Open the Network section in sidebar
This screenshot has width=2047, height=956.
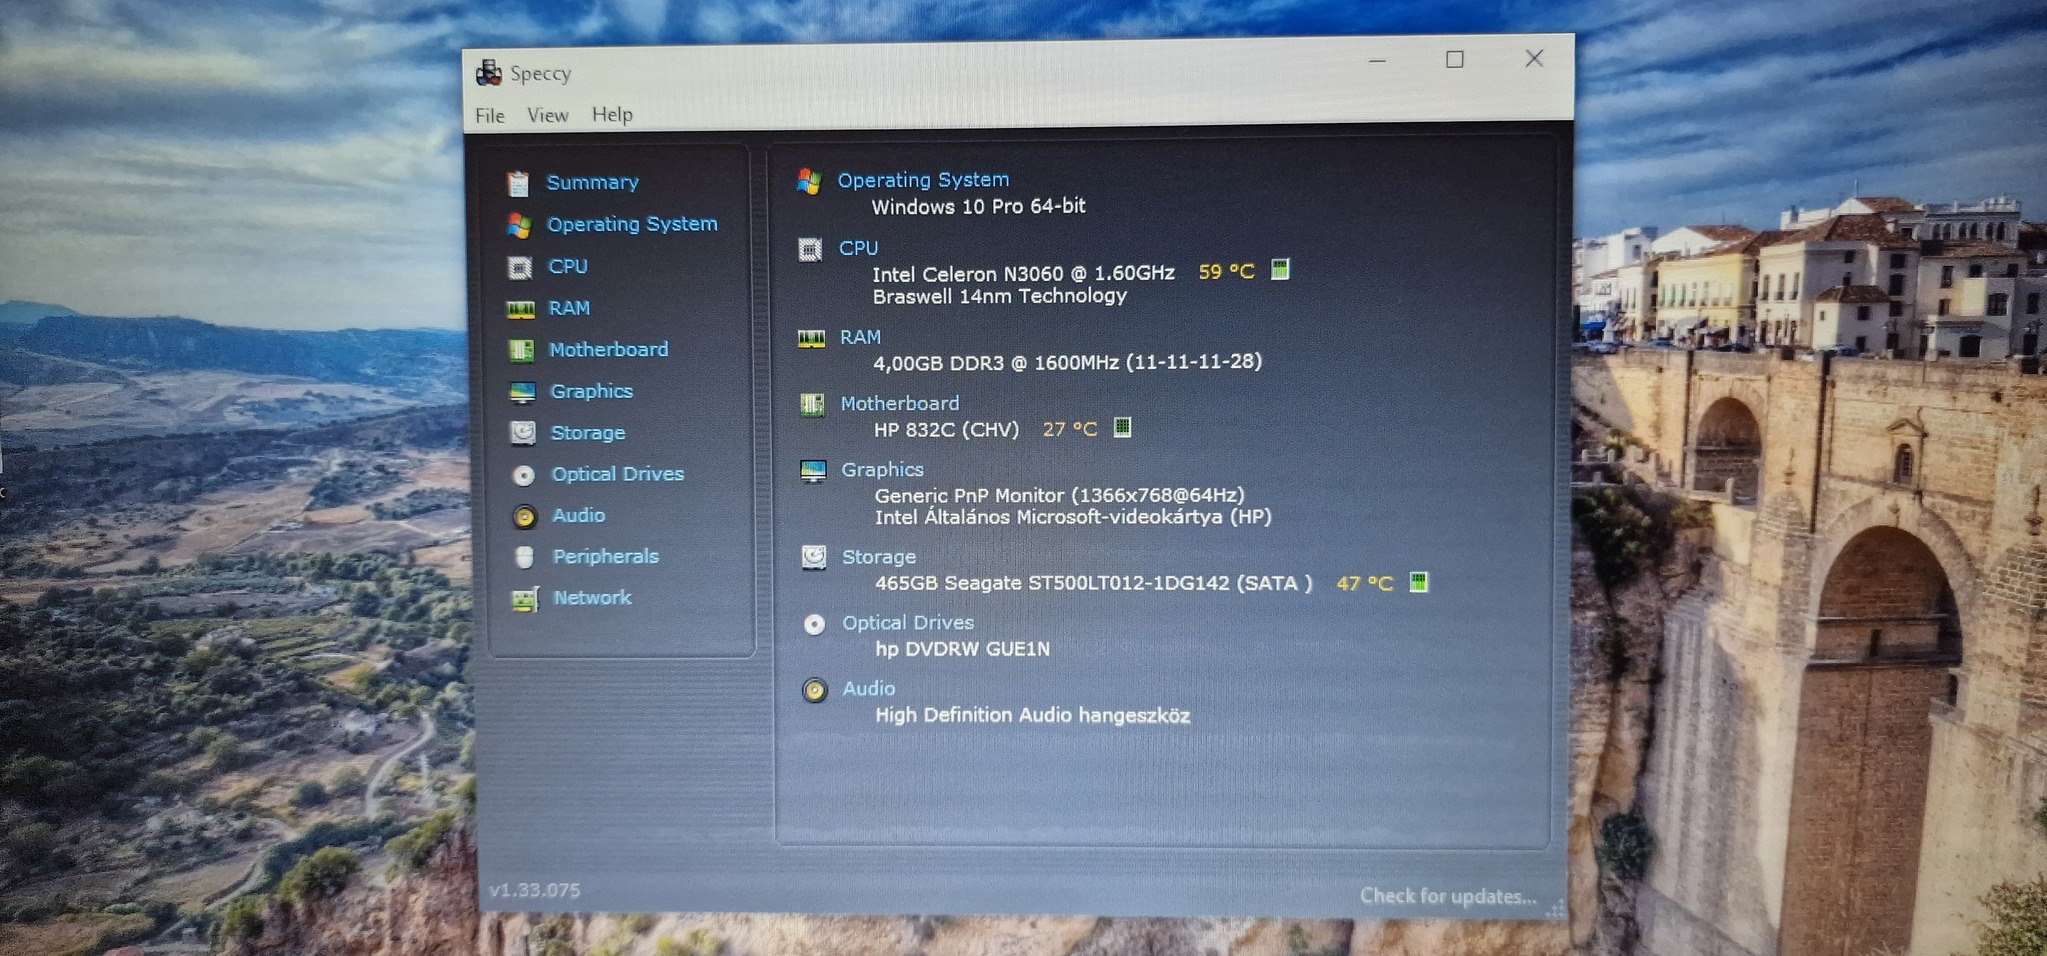coord(593,597)
